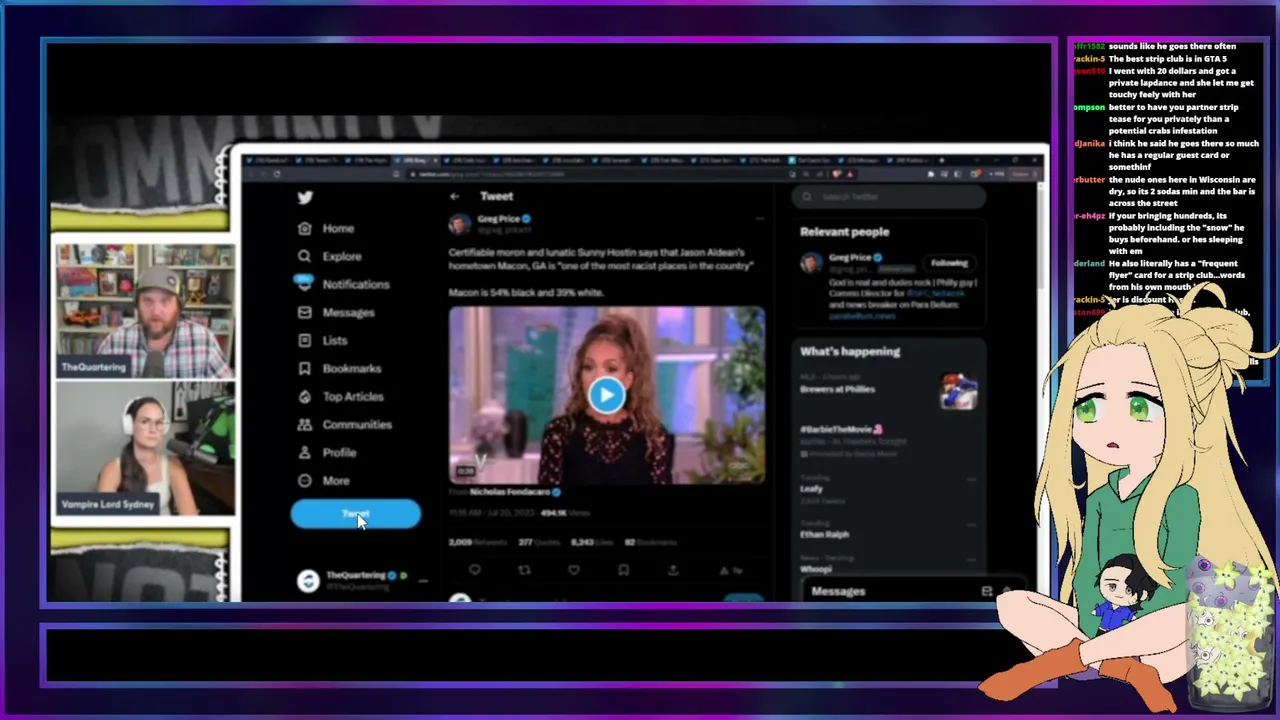This screenshot has width=1280, height=720.
Task: Open Bookmarks in the sidebar
Action: click(x=339, y=368)
